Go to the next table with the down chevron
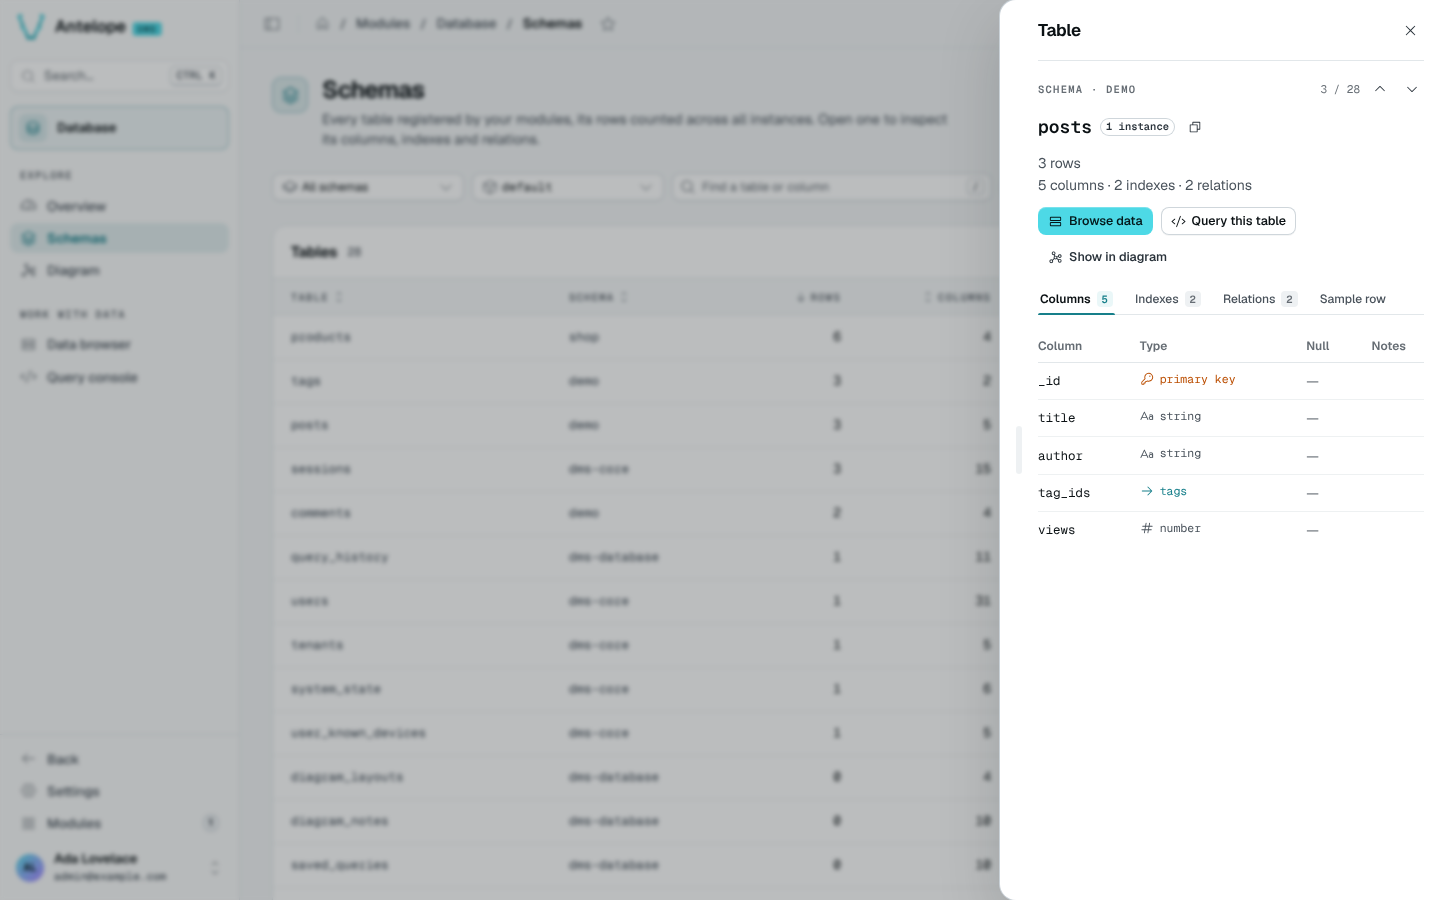1440x900 pixels. [1412, 89]
